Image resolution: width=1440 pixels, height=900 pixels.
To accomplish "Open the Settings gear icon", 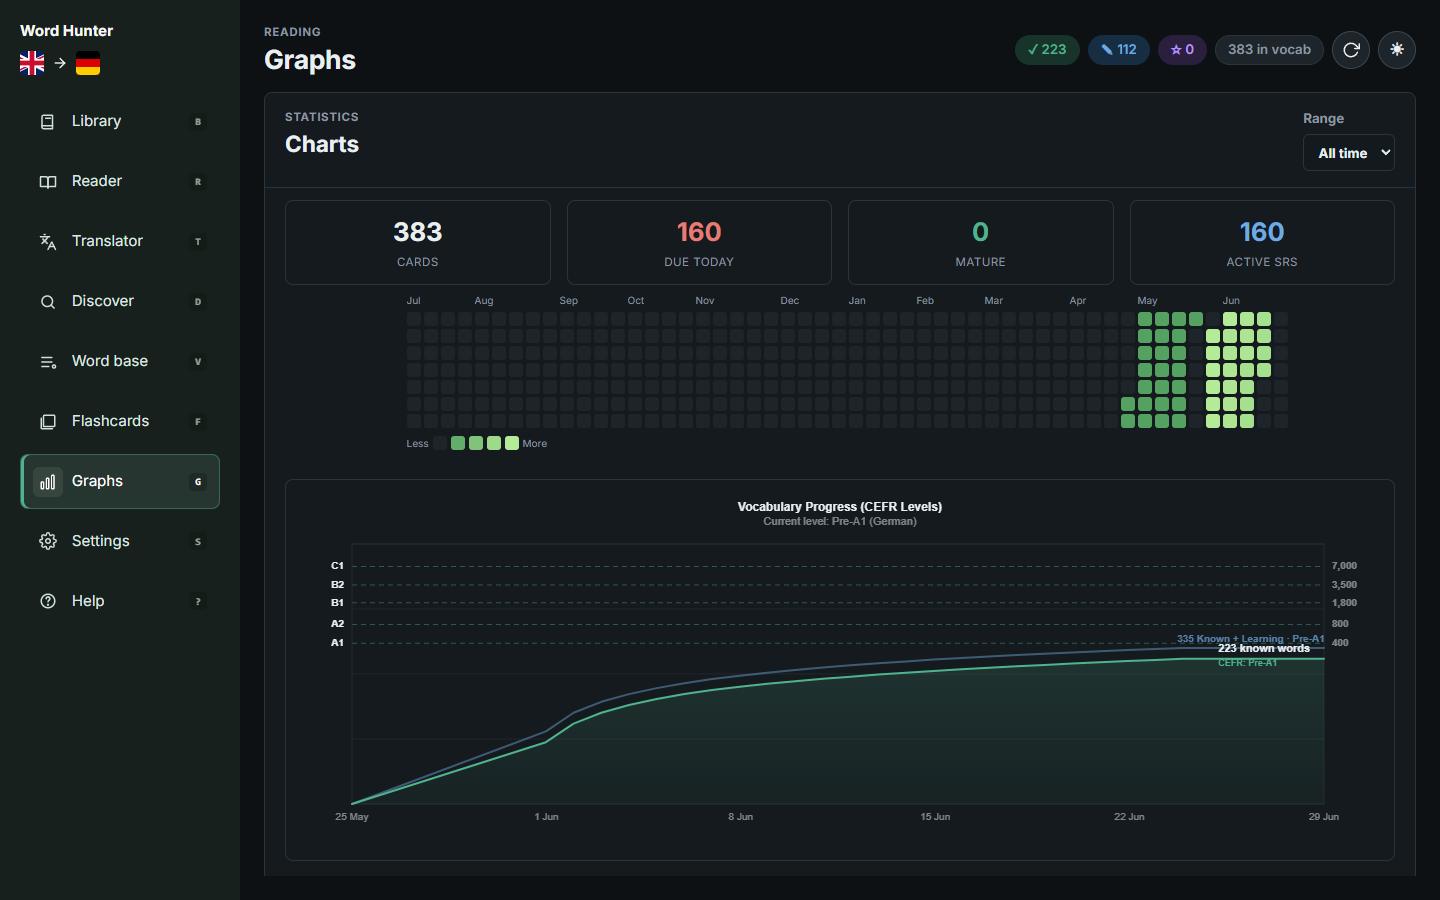I will click(48, 542).
